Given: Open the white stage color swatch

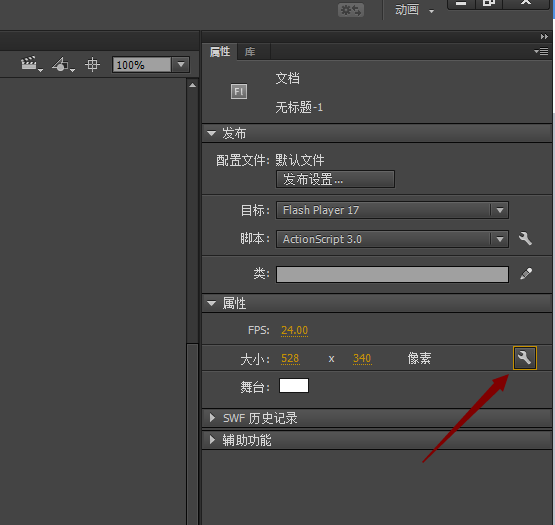Looking at the screenshot, I should 294,386.
